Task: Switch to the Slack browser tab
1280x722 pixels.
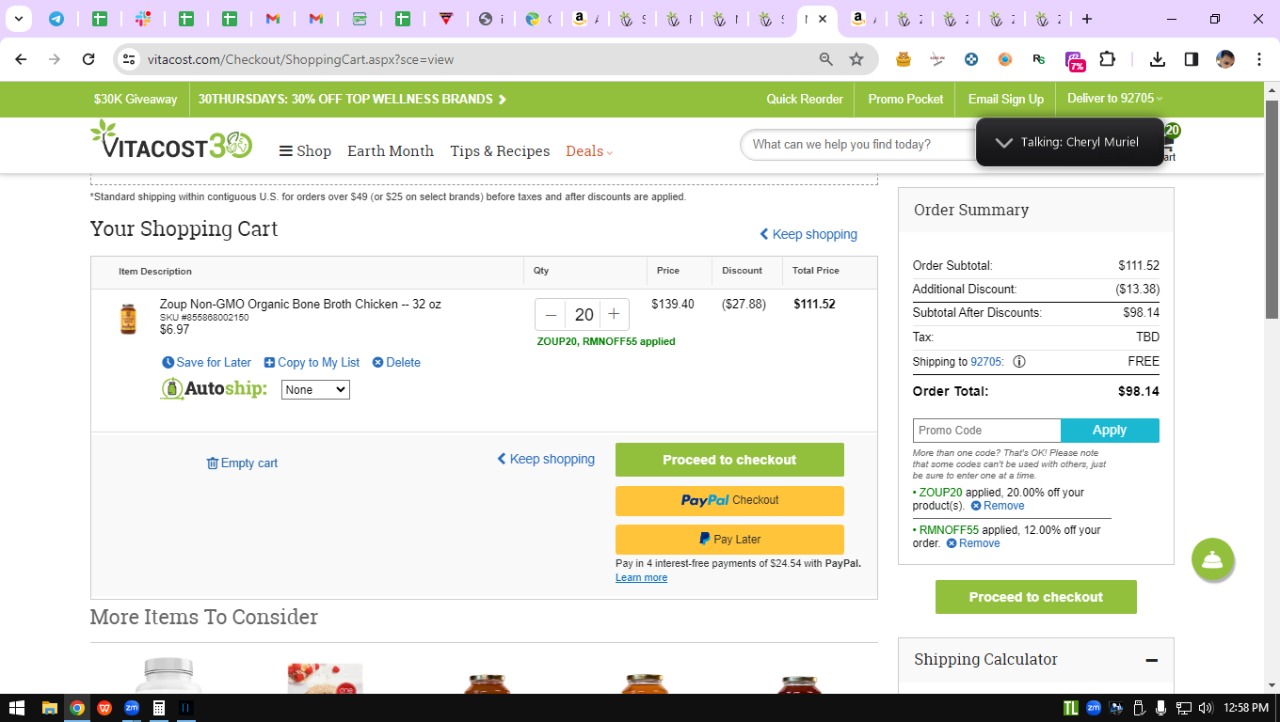Action: coord(143,19)
